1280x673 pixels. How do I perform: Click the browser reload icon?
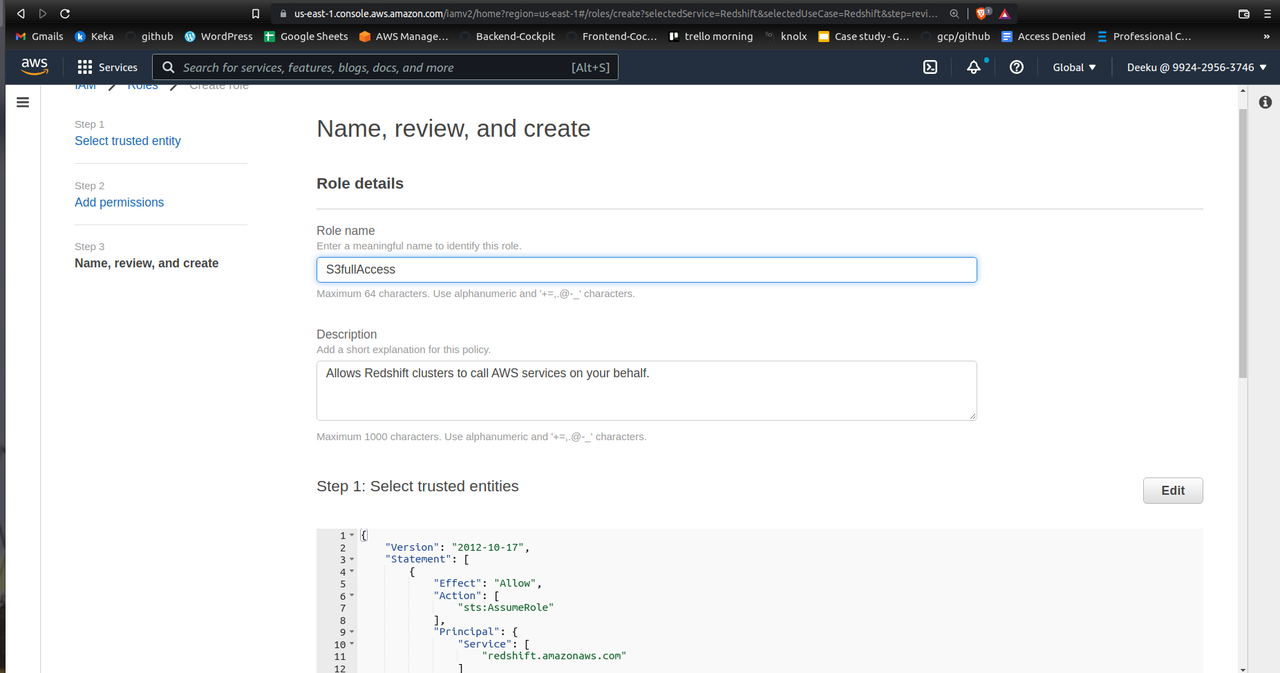tap(65, 14)
